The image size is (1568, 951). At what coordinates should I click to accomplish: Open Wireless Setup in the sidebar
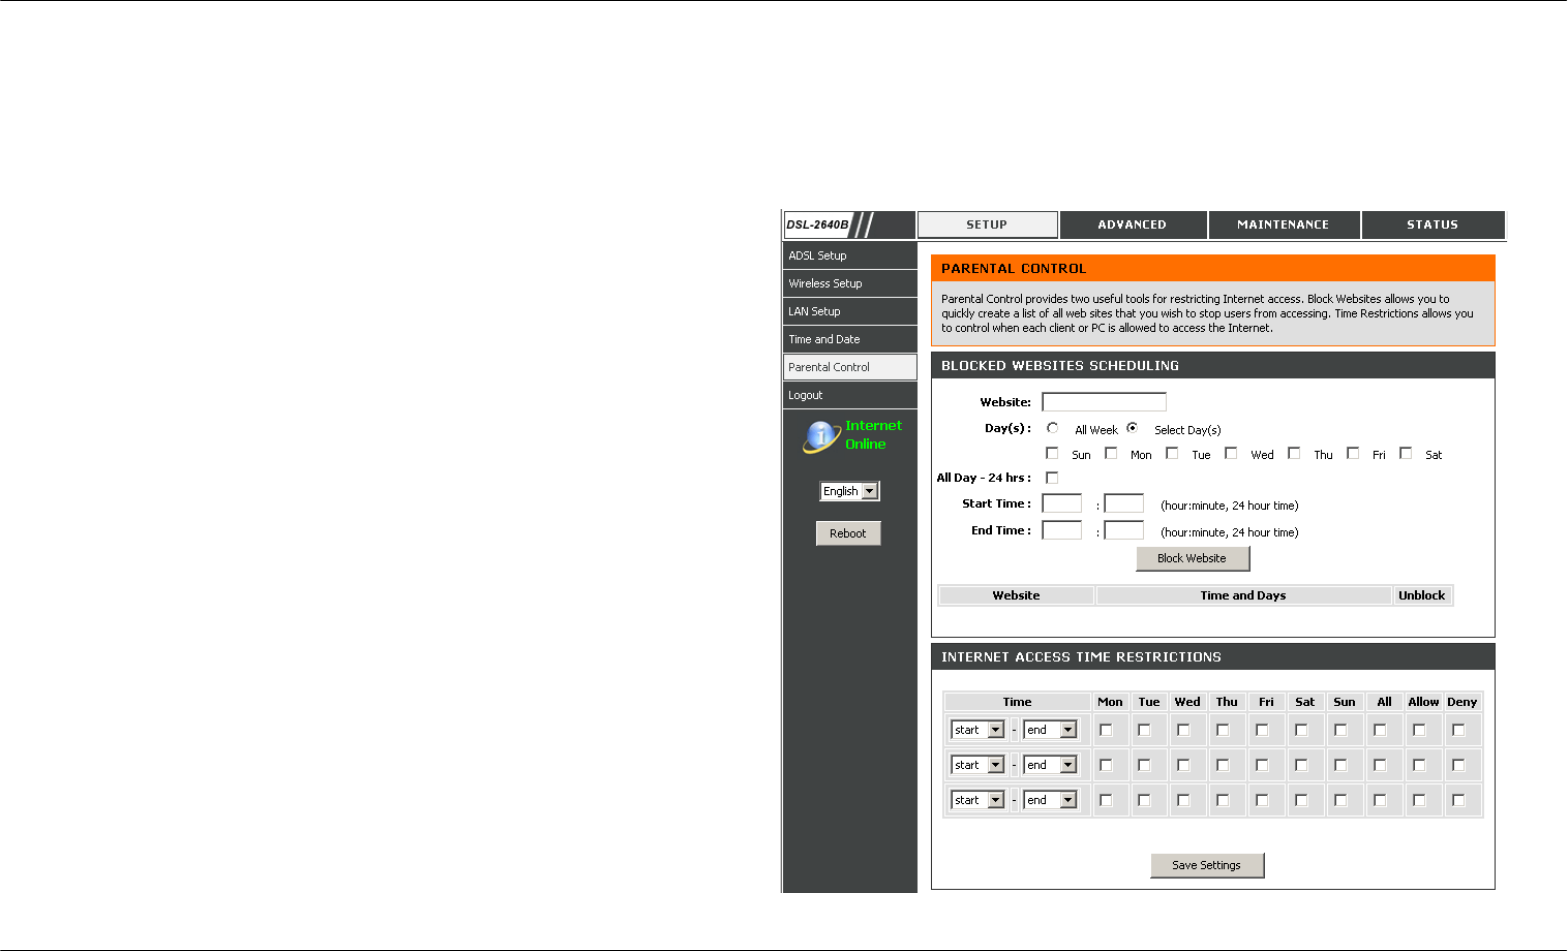(x=850, y=283)
